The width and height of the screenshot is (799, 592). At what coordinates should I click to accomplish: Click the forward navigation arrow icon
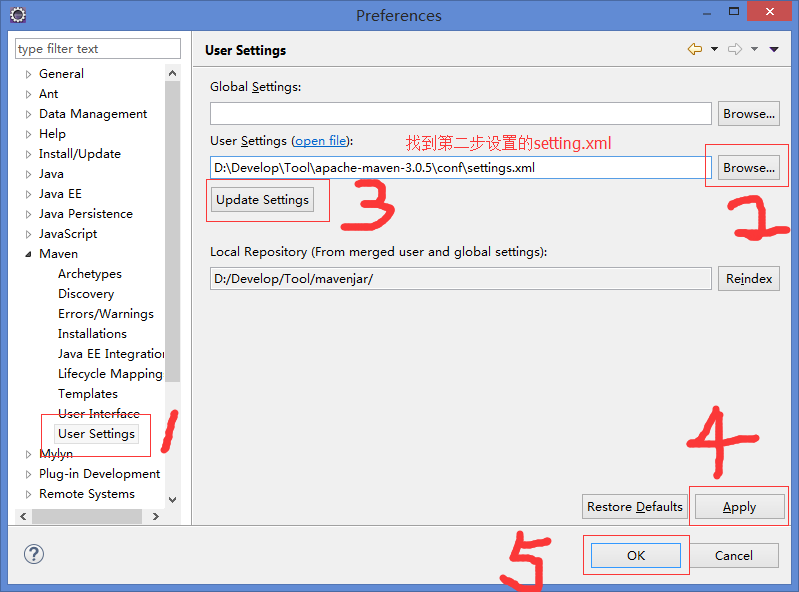click(735, 49)
